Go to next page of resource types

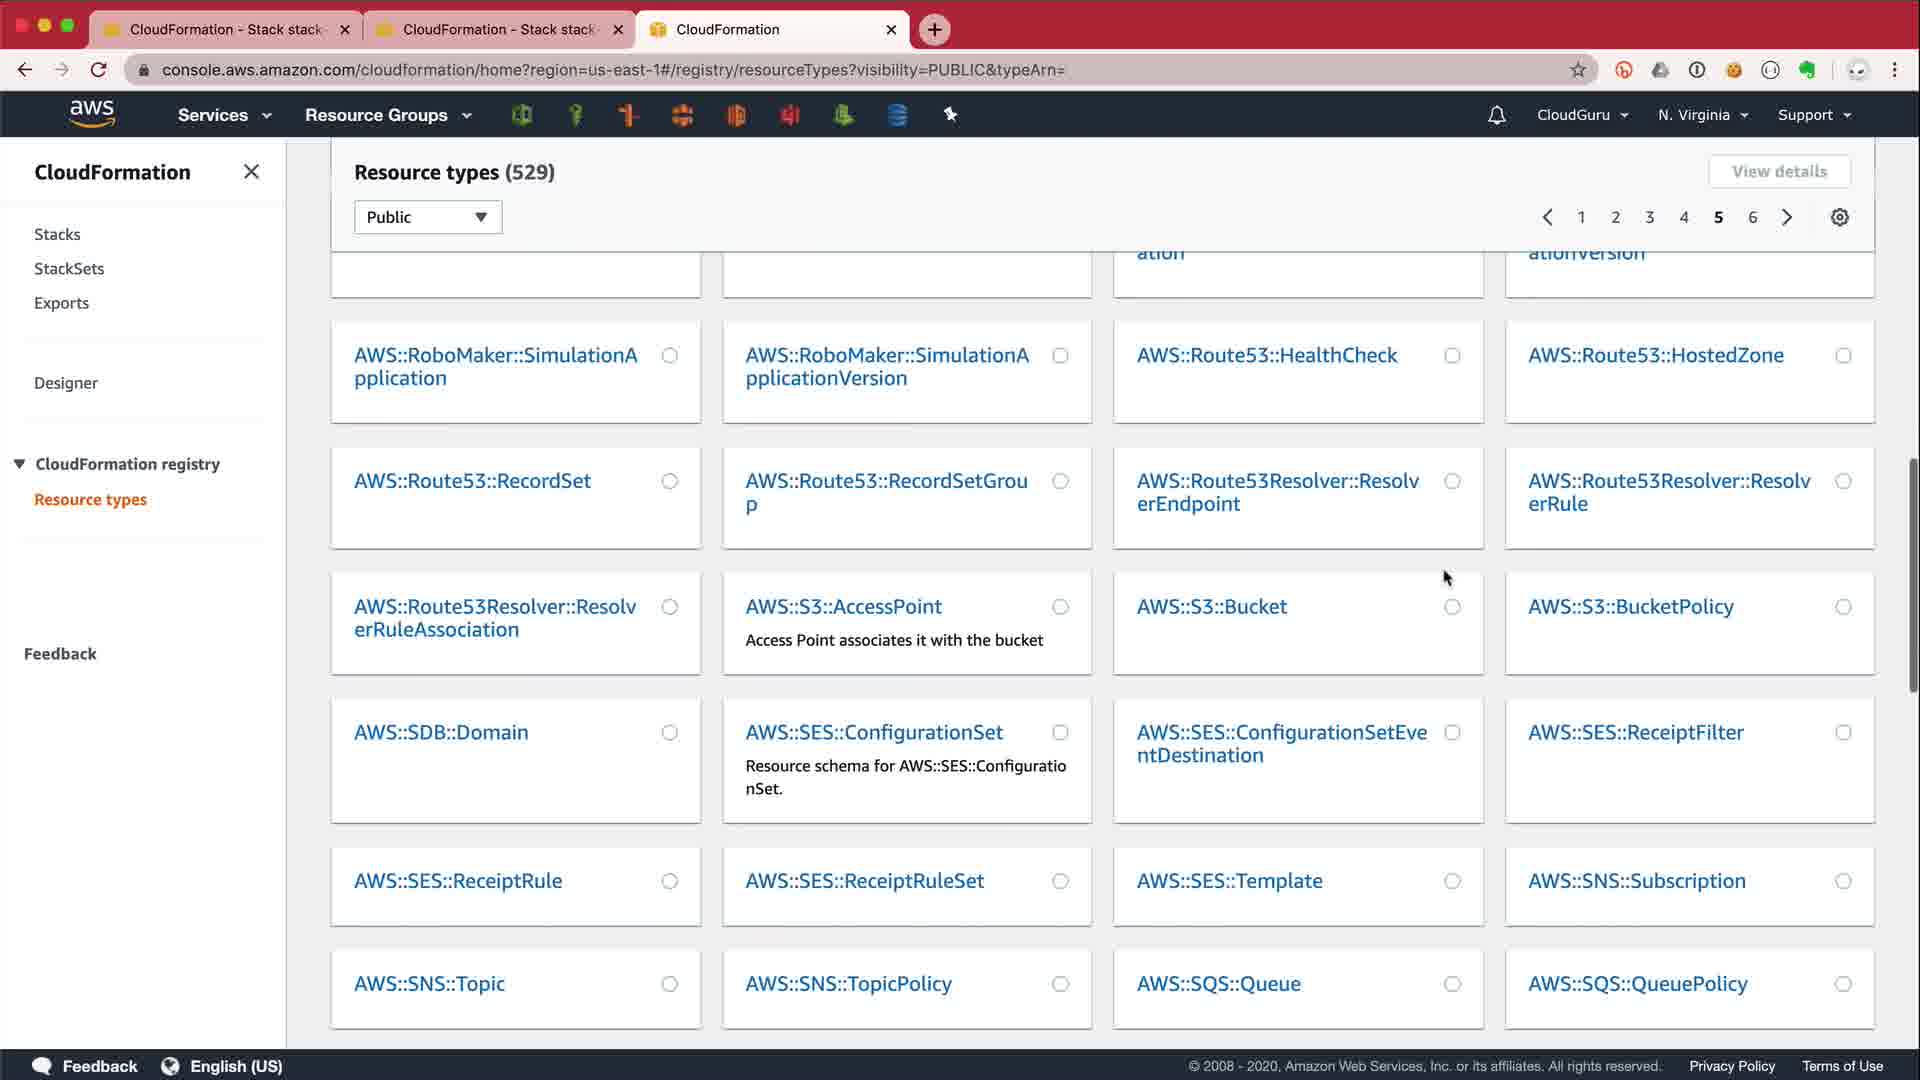[1787, 217]
